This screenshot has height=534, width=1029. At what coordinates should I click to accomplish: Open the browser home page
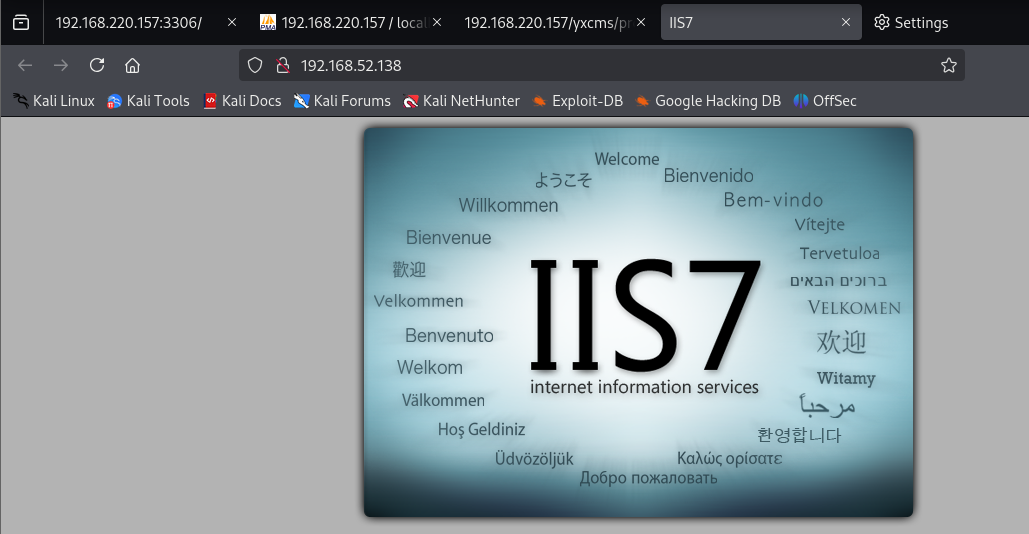133,65
